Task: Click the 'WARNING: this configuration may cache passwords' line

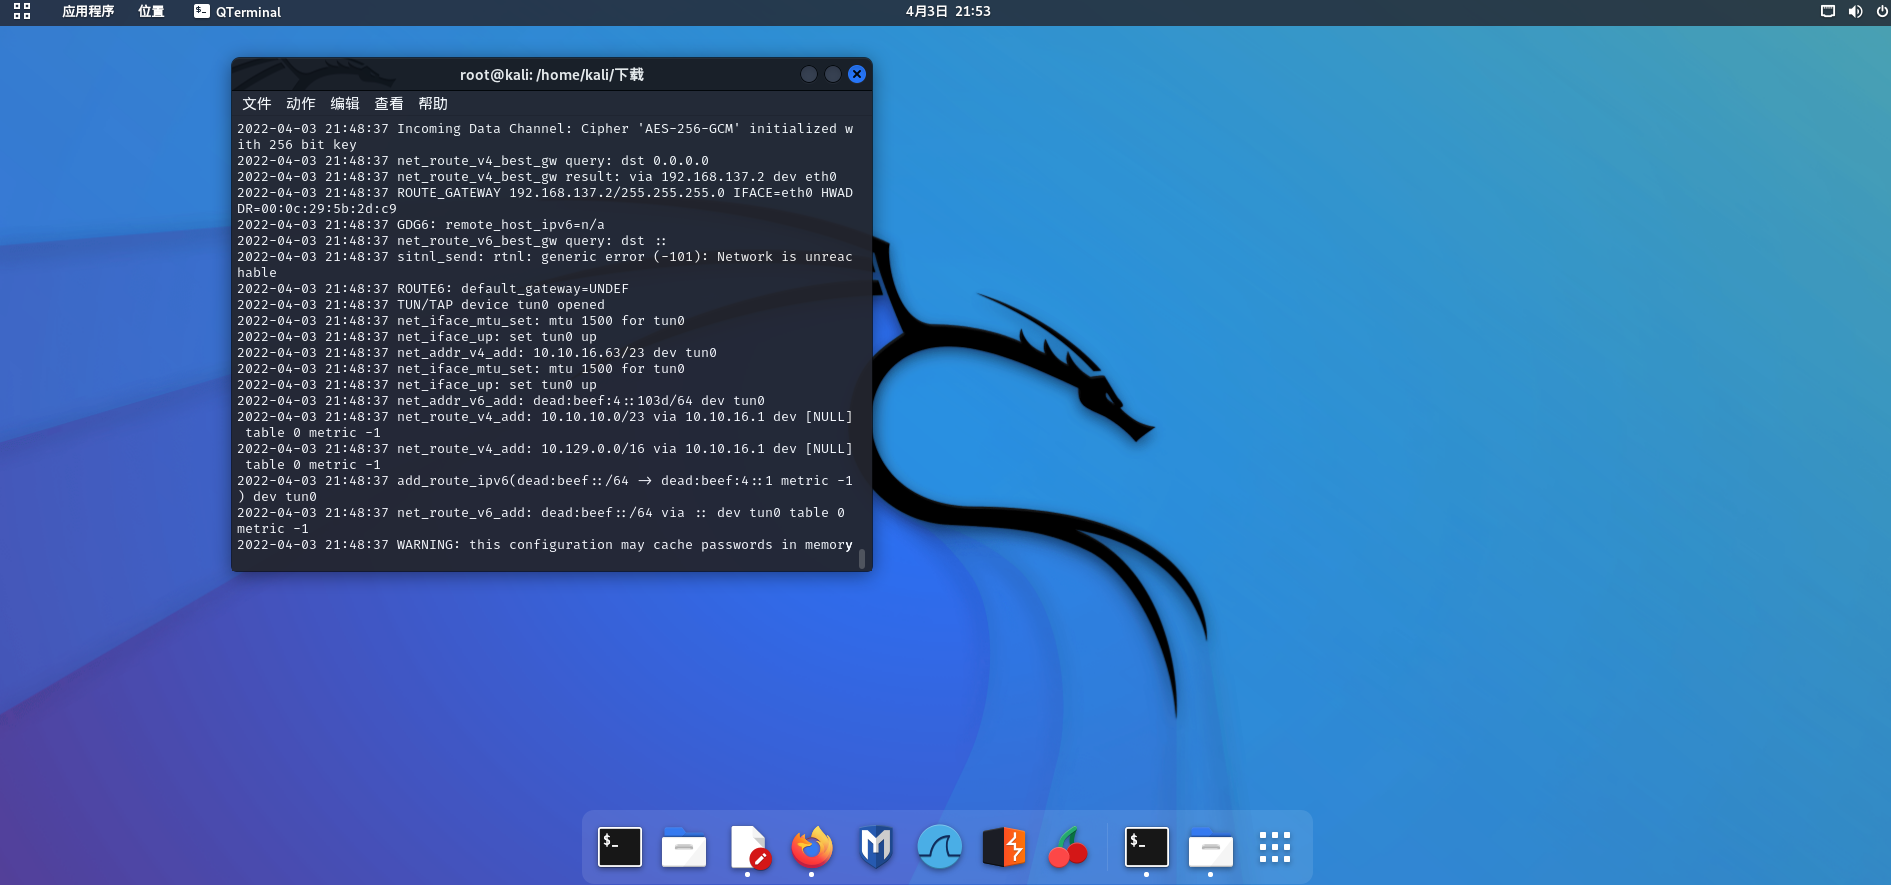Action: pos(545,545)
